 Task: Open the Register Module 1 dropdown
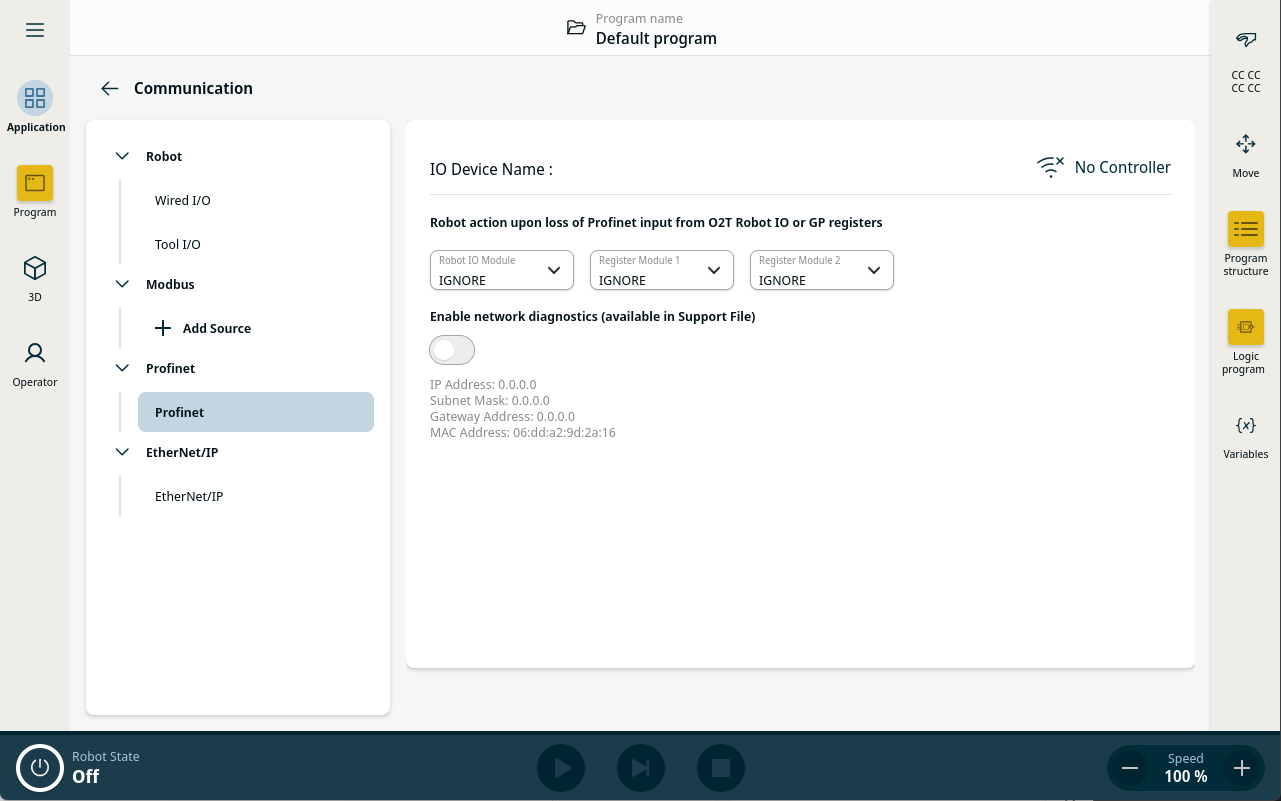point(661,270)
